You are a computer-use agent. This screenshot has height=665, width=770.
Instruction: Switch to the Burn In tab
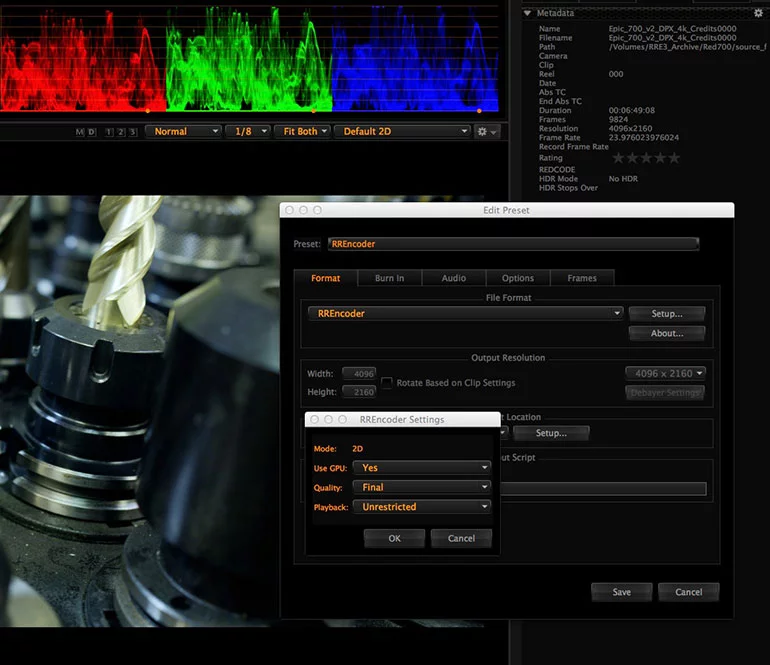(x=389, y=278)
